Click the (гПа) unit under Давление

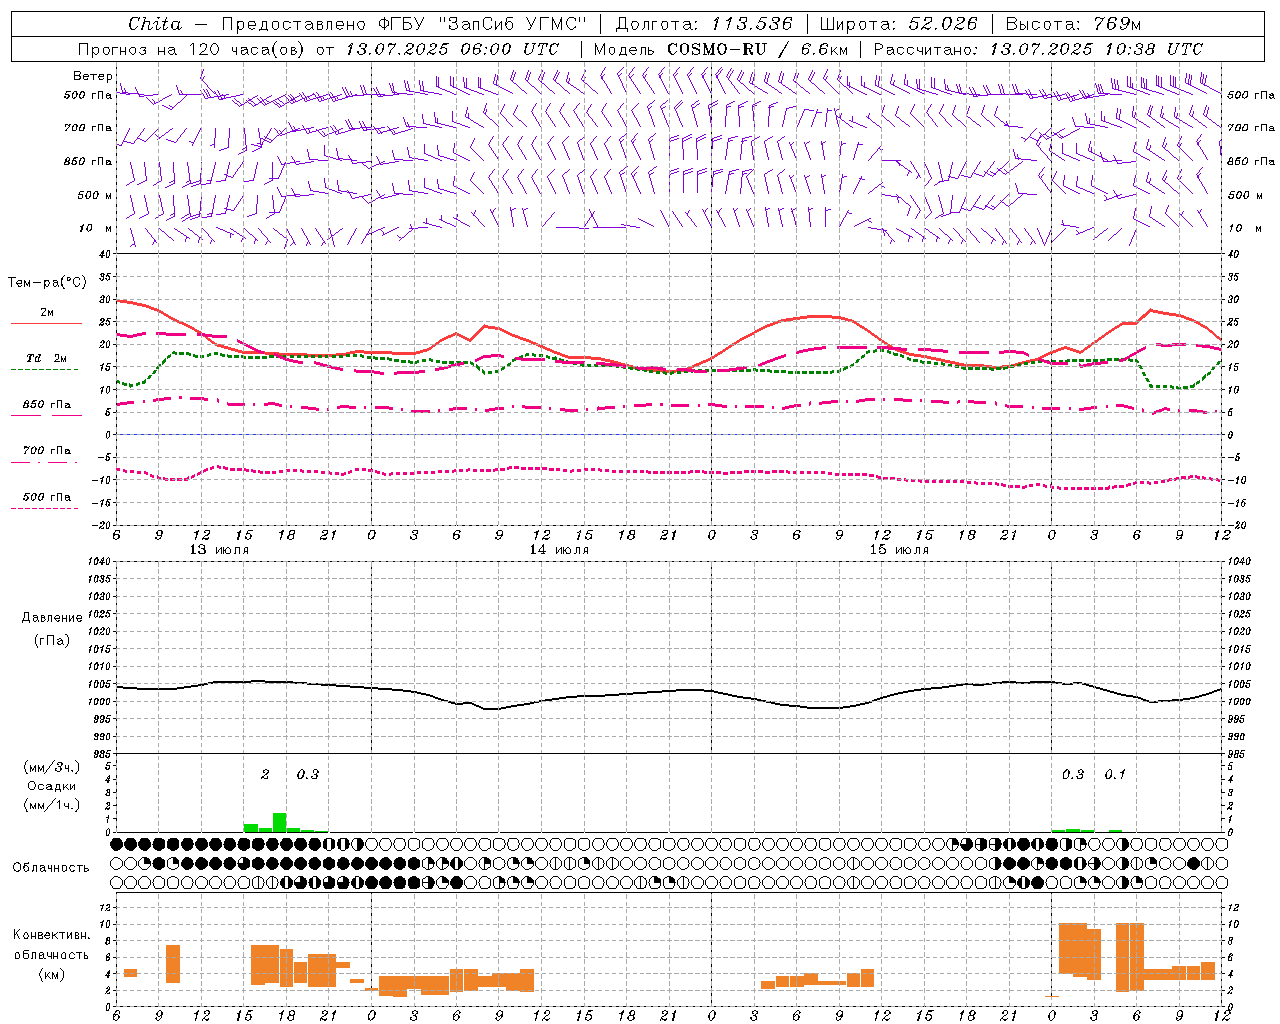tap(52, 640)
